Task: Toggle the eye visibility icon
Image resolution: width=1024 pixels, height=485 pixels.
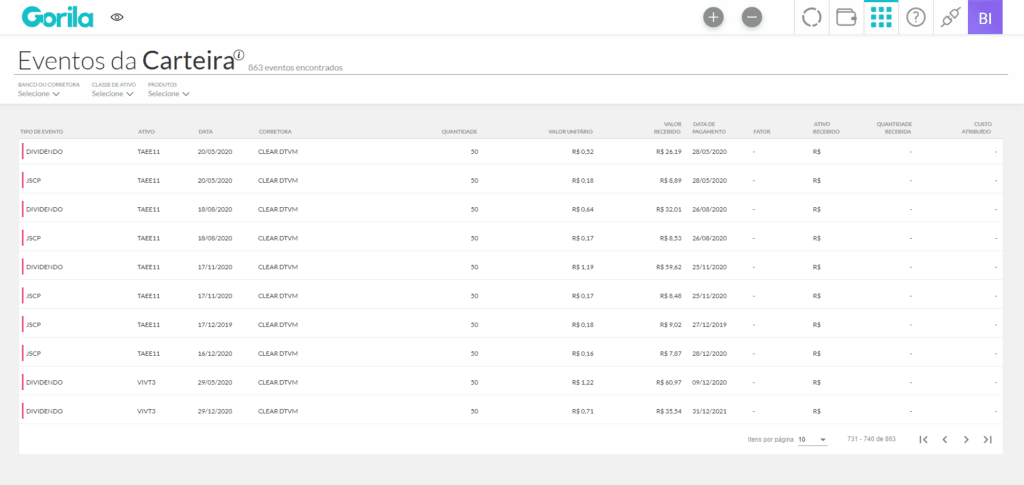Action: [117, 17]
